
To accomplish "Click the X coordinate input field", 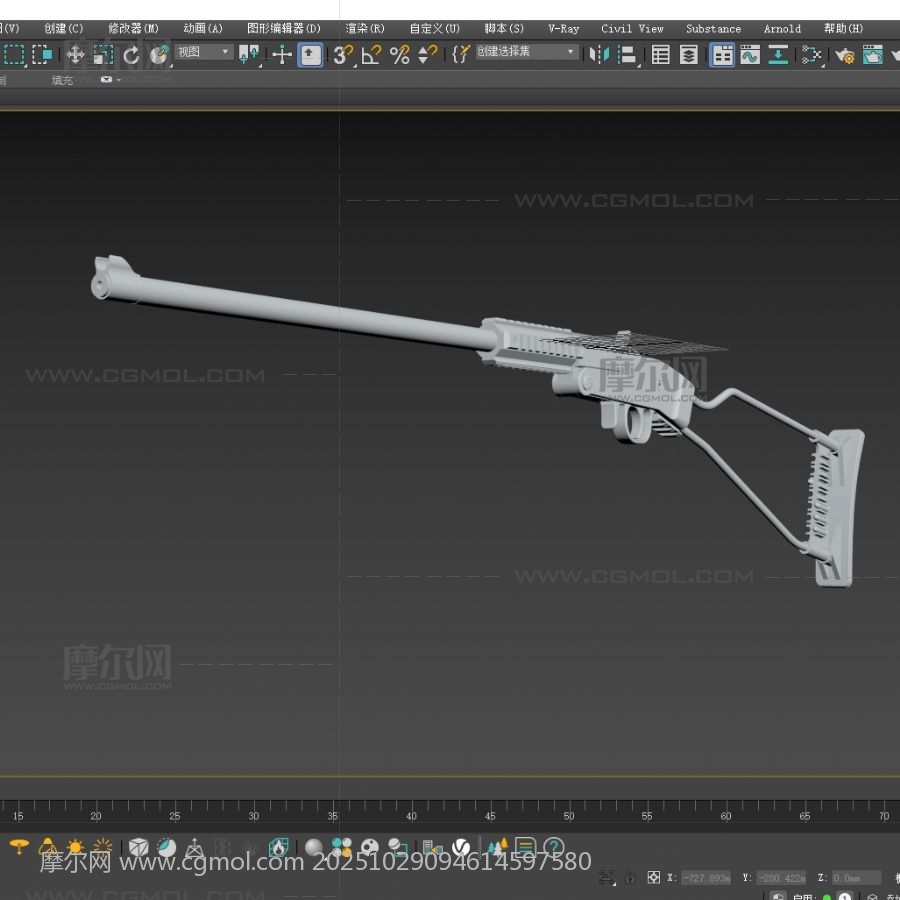I will coord(706,878).
